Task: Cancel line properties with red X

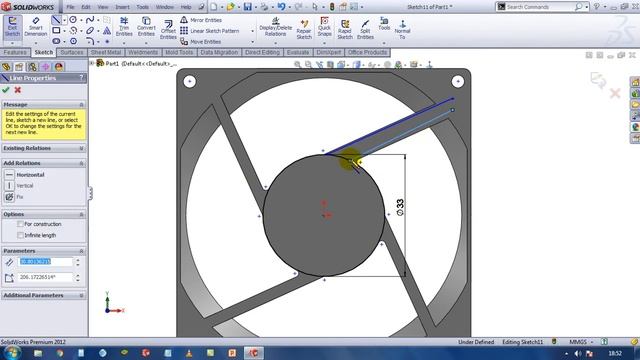Action: pyautogui.click(x=18, y=90)
